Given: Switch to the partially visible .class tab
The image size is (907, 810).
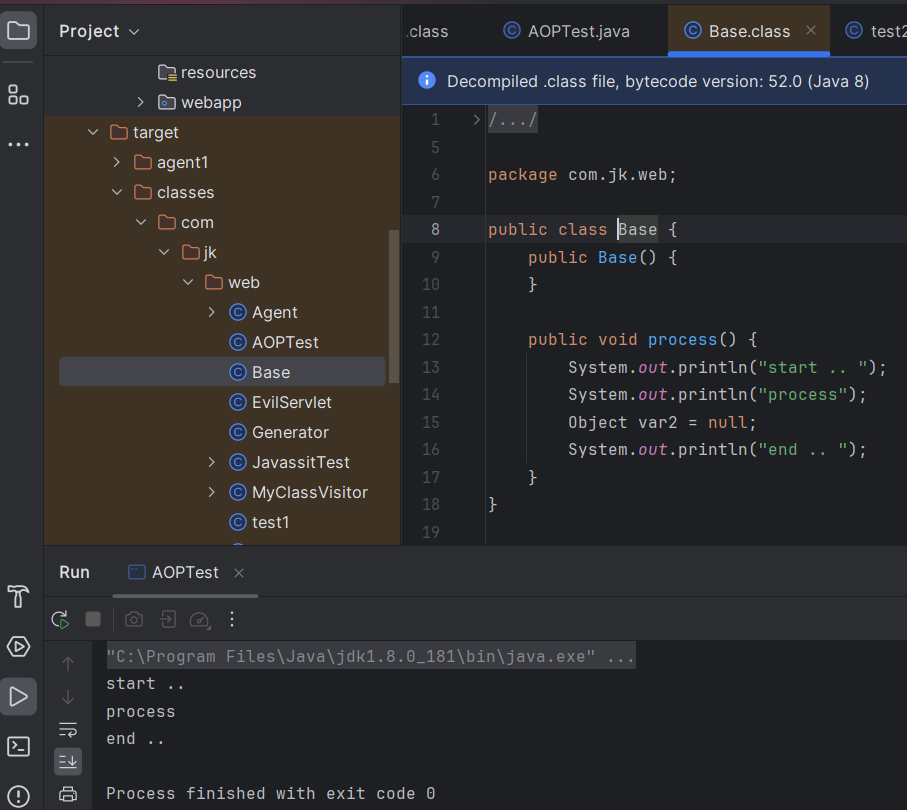Looking at the screenshot, I should pos(427,31).
